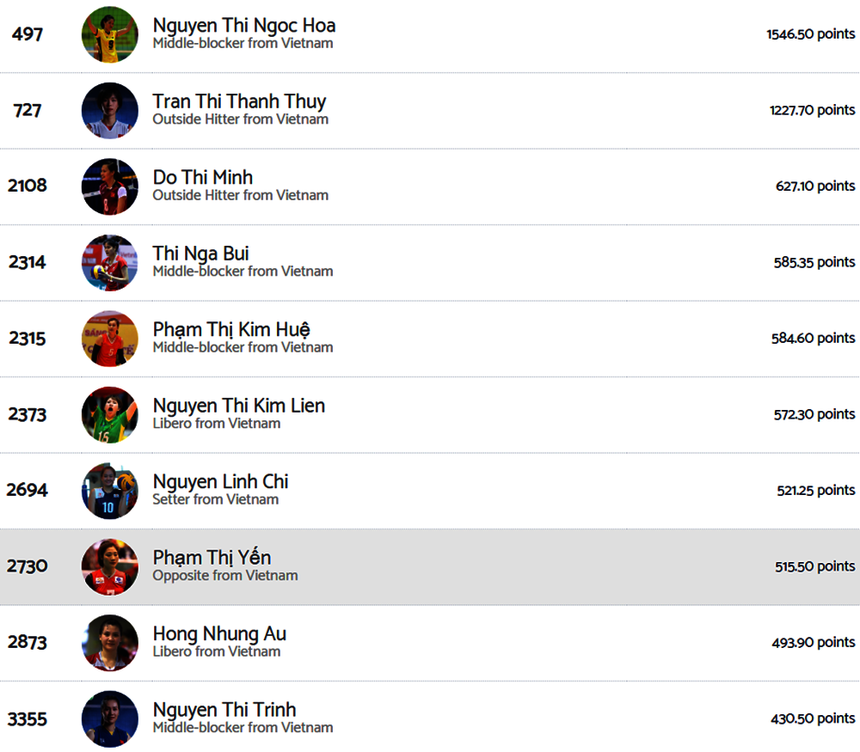
Task: Click the rank number 2730
Action: (x=27, y=566)
